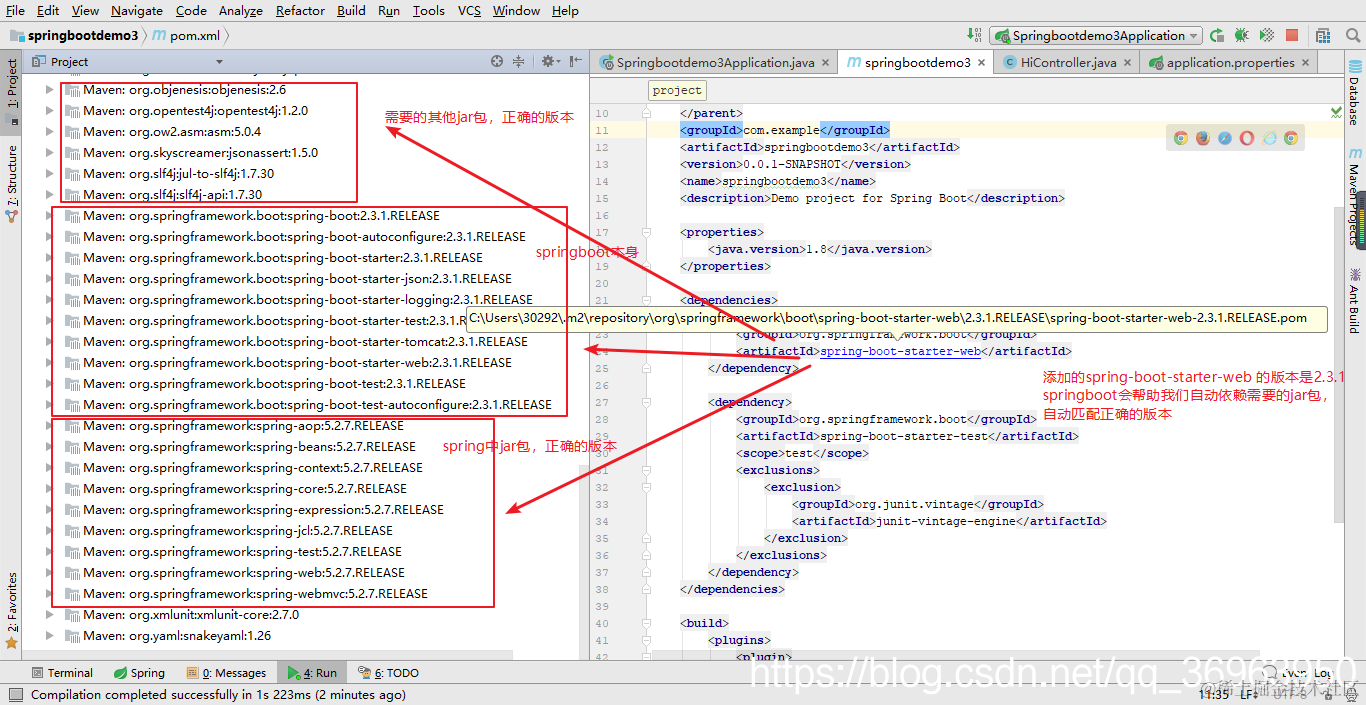Preview pom.xml in Firefox browser icon
1366x705 pixels.
coord(1203,138)
